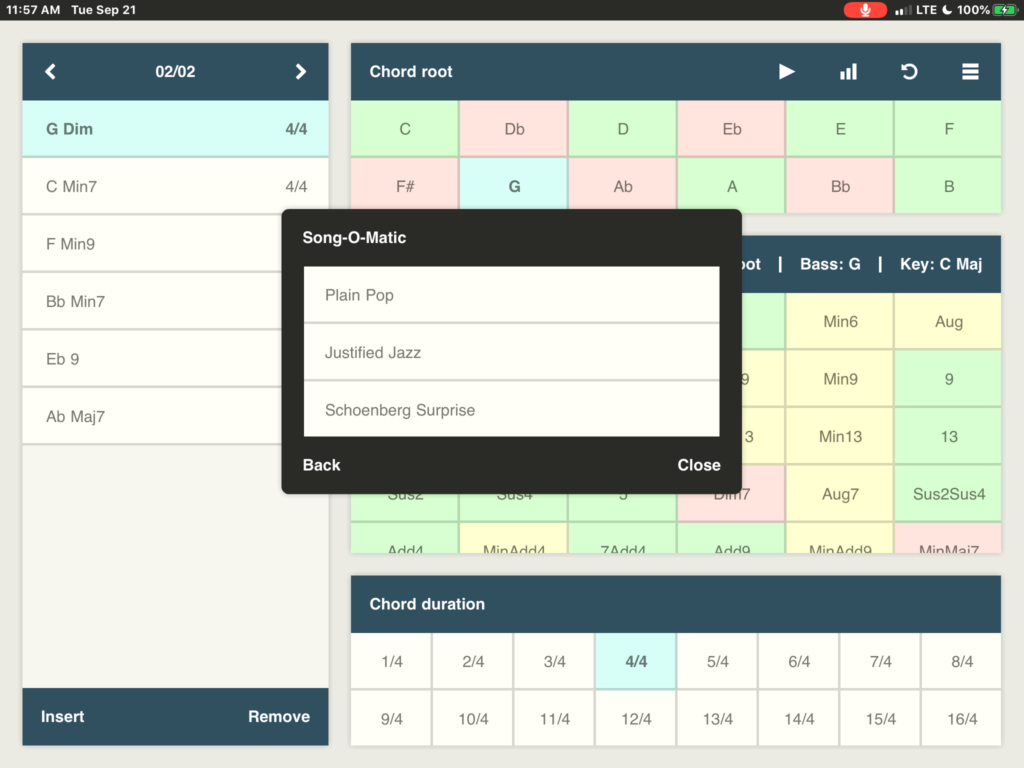Viewport: 1024px width, 768px height.
Task: Open the hamburger menu icon
Action: (970, 72)
